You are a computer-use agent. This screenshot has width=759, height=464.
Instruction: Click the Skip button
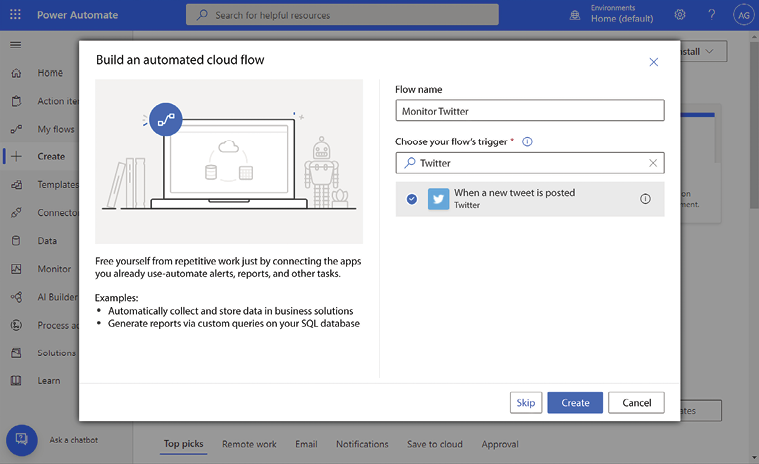(x=526, y=403)
